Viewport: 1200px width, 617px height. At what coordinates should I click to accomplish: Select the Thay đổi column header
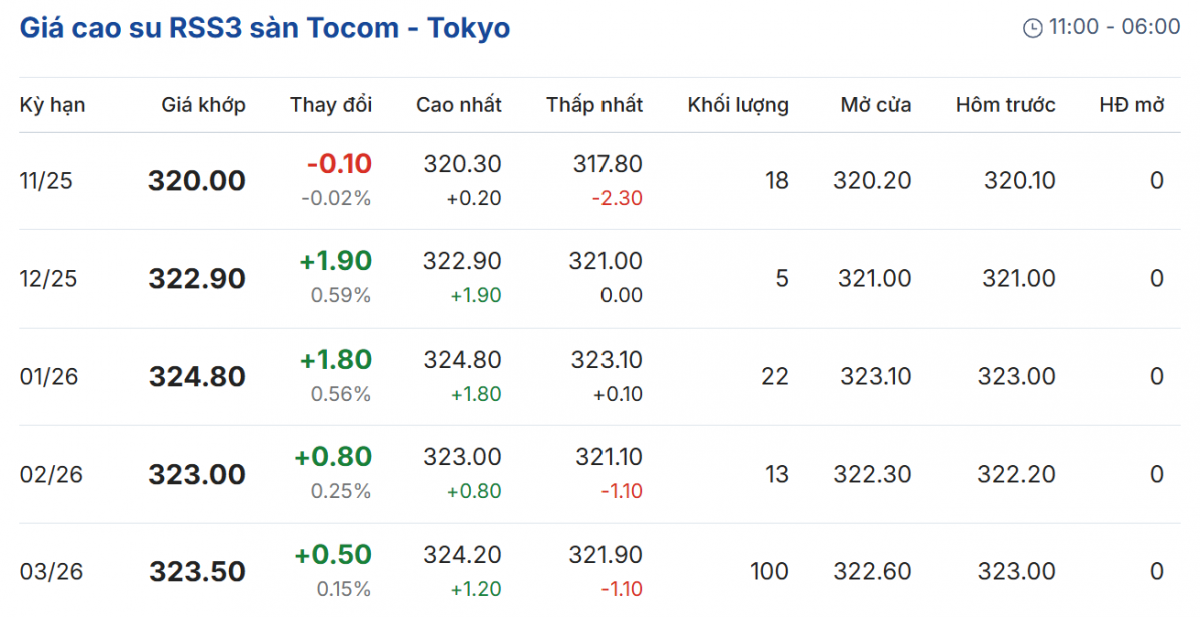[x=331, y=105]
